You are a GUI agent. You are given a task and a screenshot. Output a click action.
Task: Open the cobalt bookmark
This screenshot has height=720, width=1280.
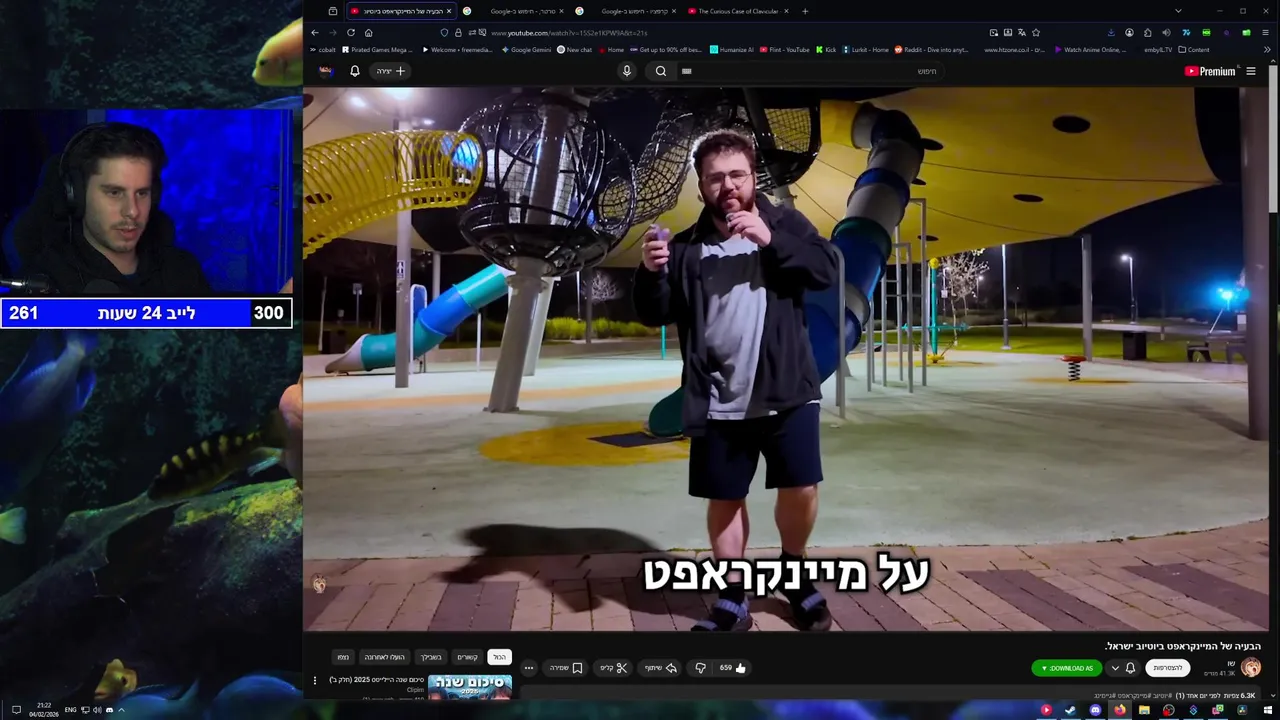click(x=324, y=49)
